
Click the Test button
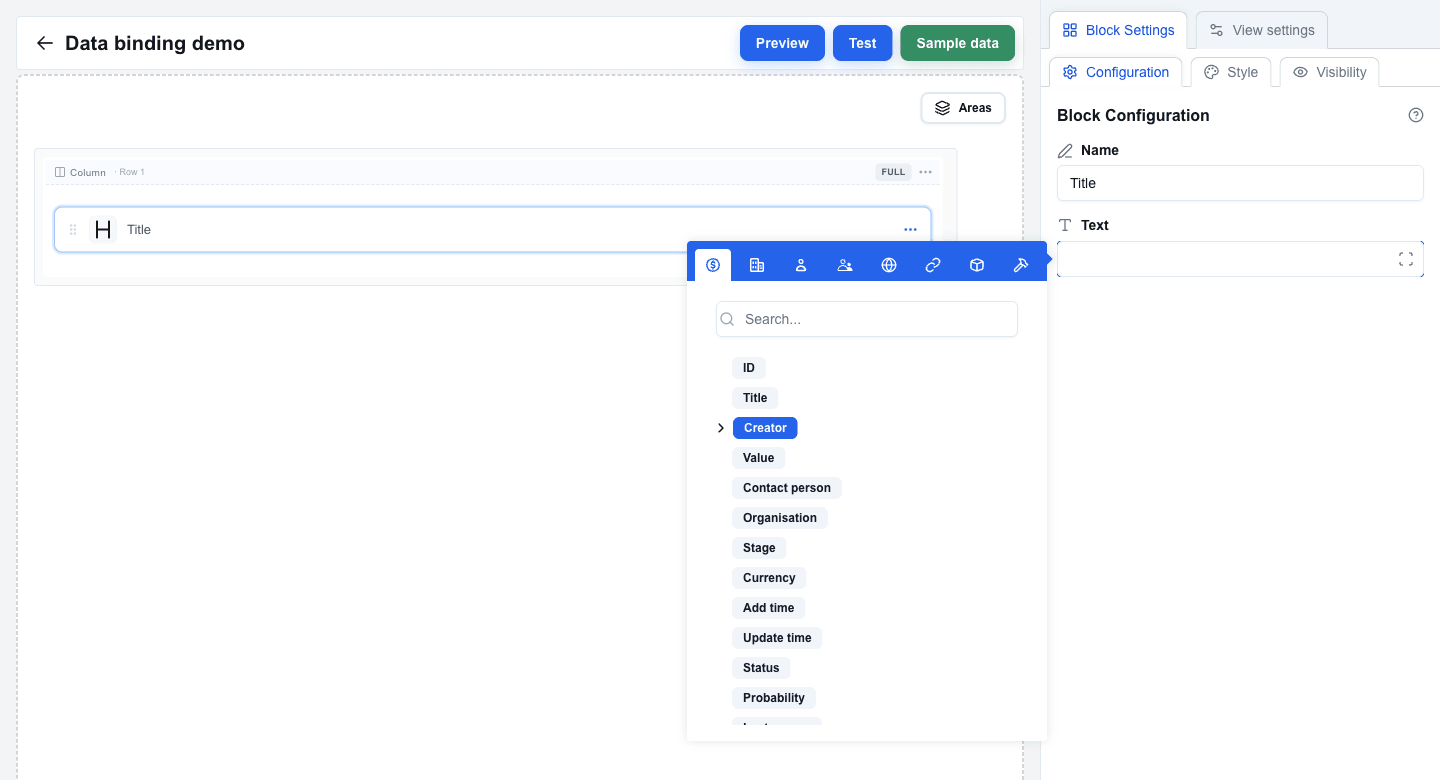pyautogui.click(x=863, y=43)
